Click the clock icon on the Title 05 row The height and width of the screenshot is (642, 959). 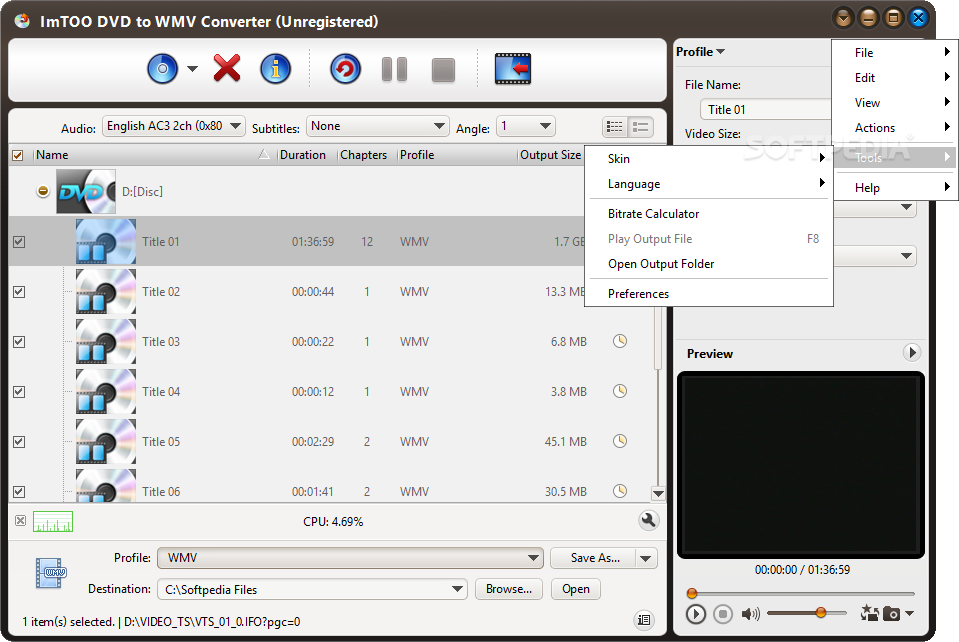pyautogui.click(x=620, y=441)
